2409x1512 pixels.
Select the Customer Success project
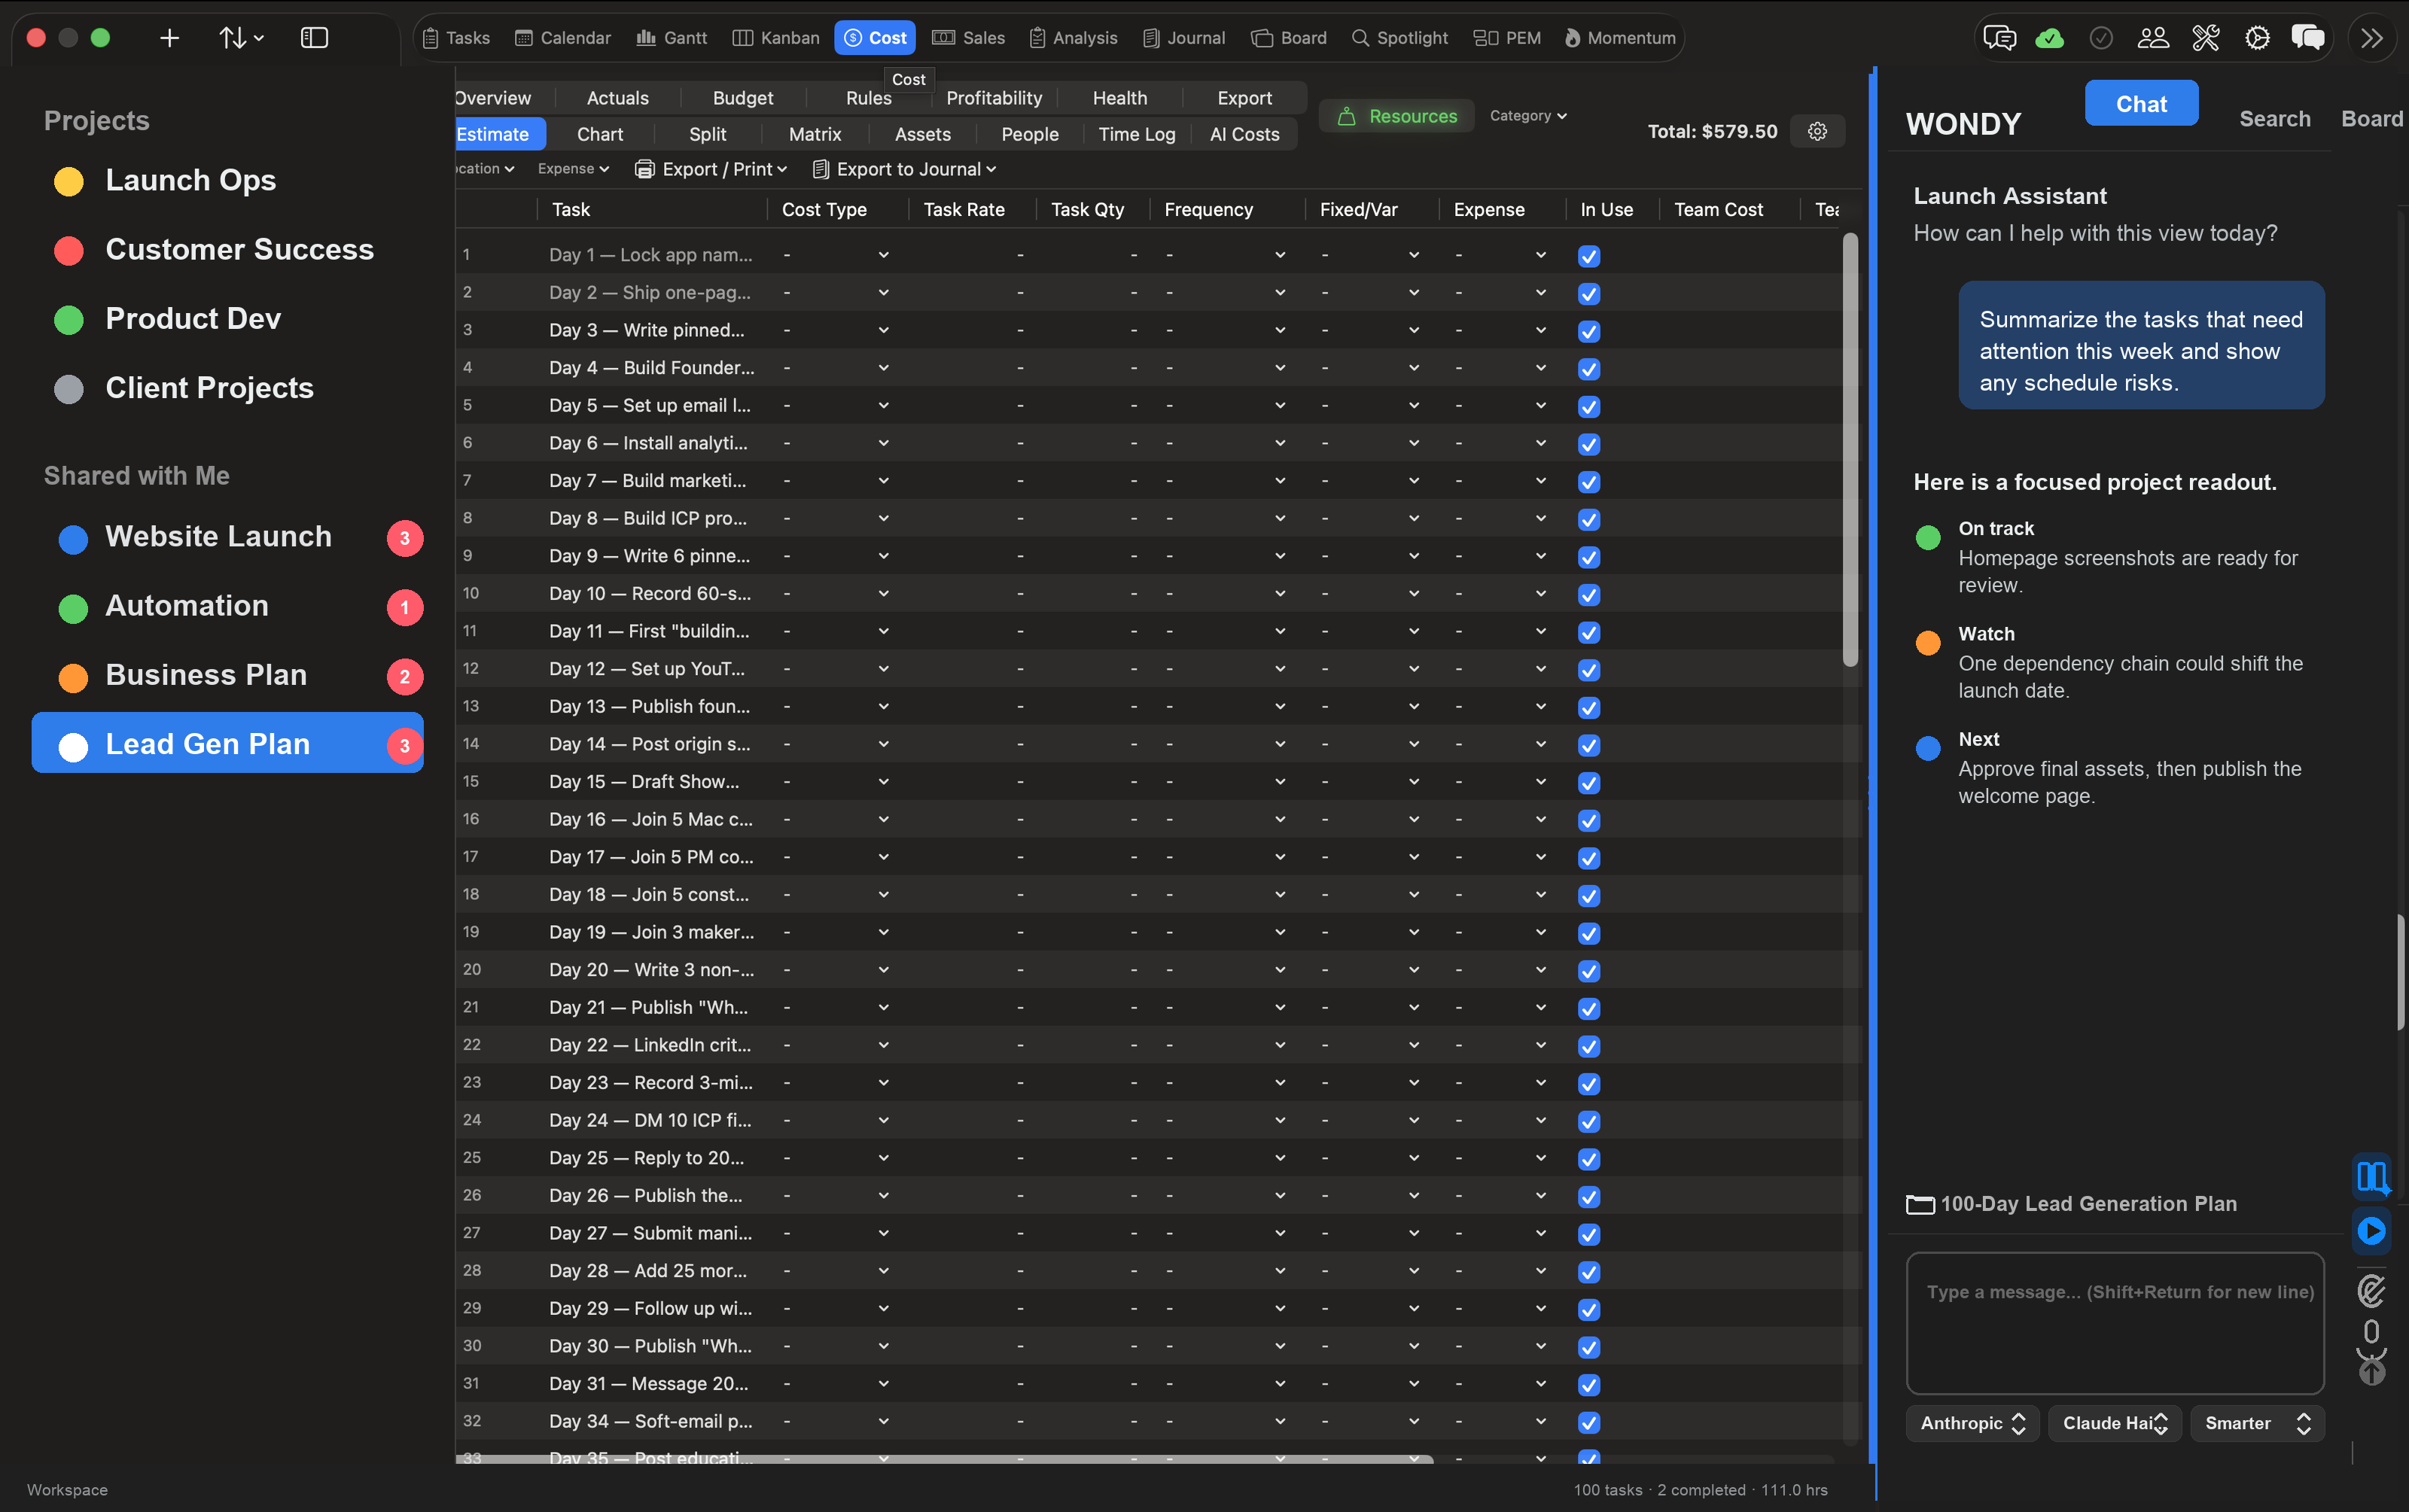click(x=227, y=249)
